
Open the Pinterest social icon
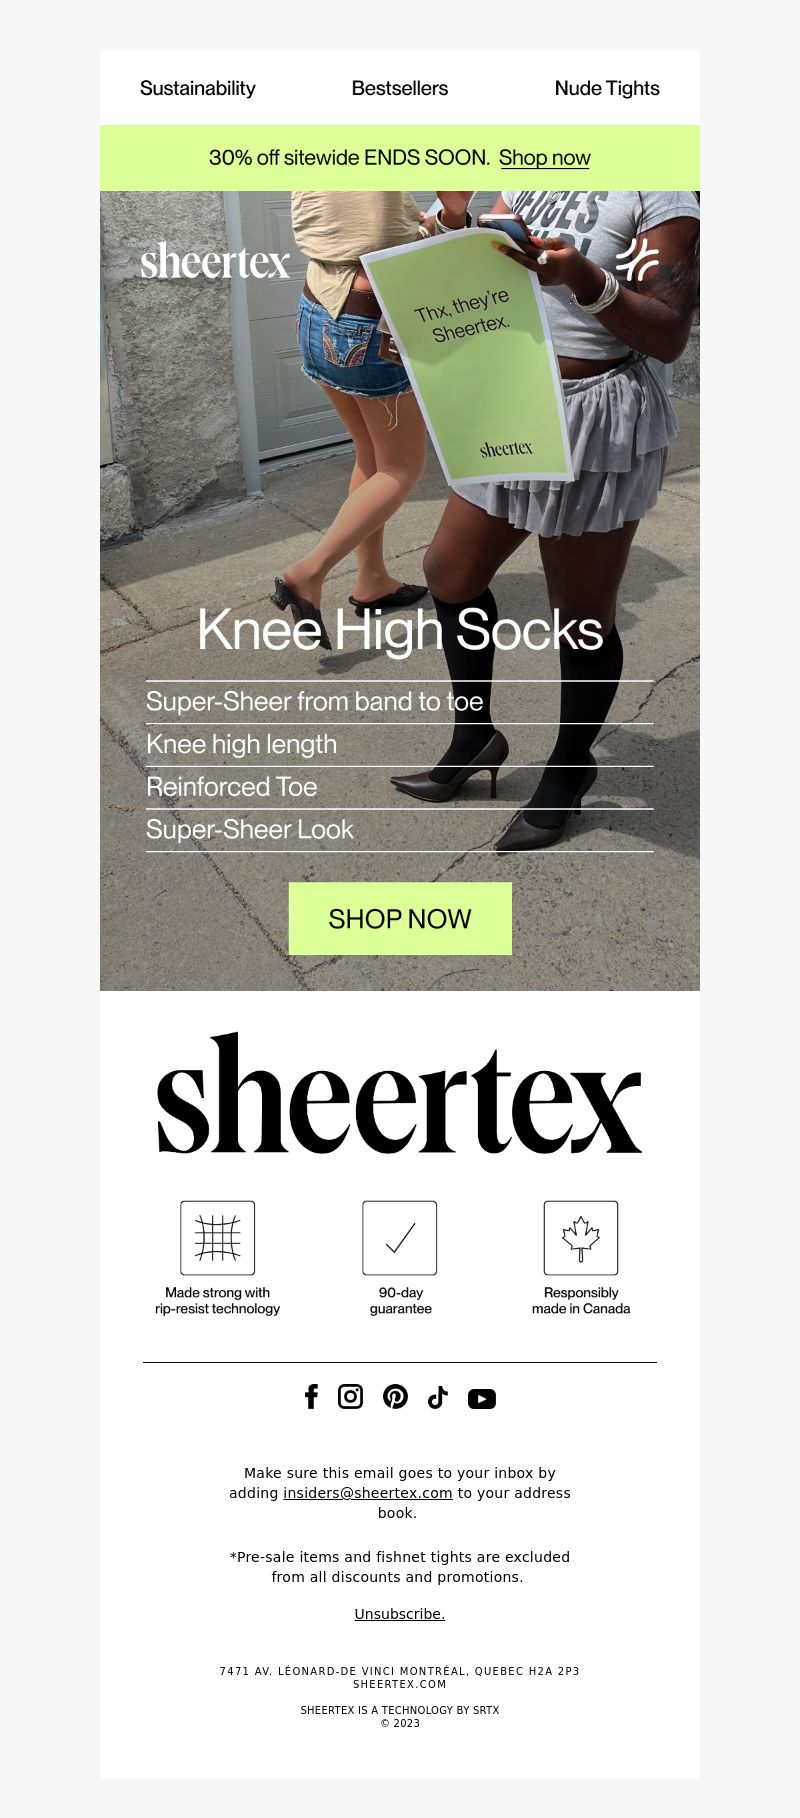pos(395,1397)
